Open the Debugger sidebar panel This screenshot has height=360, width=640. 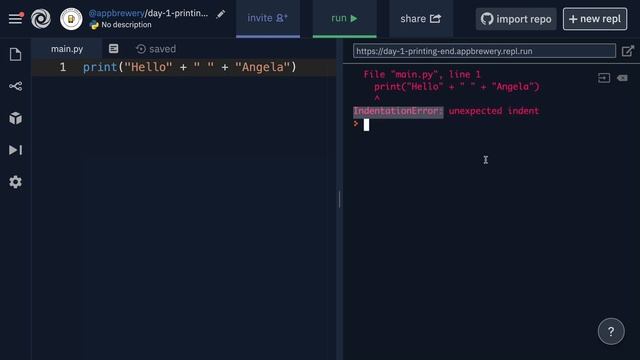[16, 150]
